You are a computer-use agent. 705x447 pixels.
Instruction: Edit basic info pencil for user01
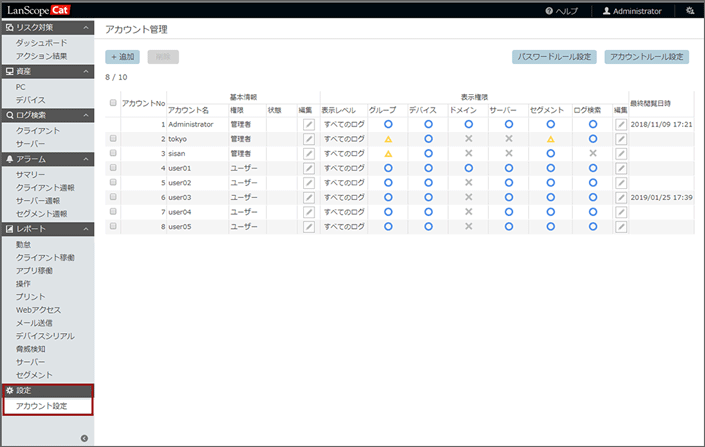coord(308,168)
